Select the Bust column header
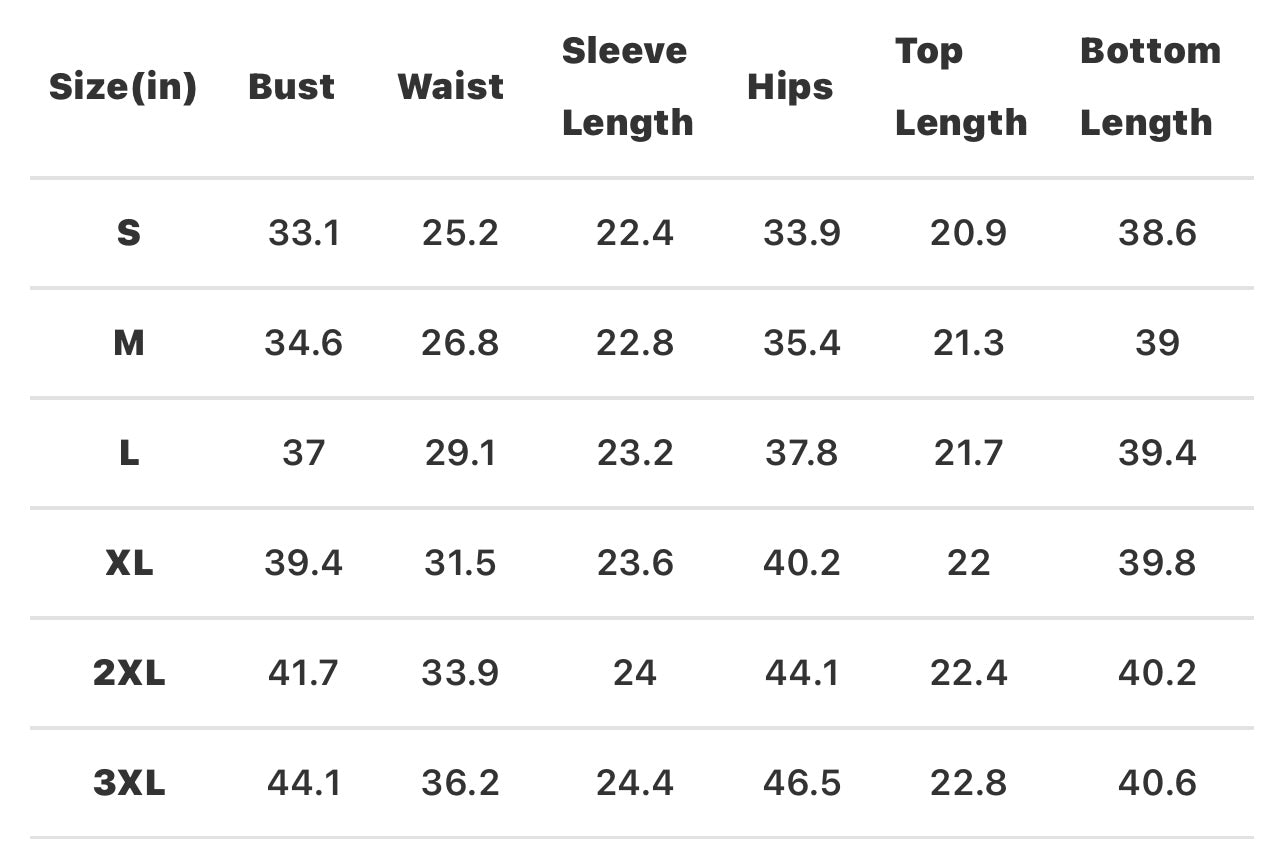1284x848 pixels. click(292, 87)
